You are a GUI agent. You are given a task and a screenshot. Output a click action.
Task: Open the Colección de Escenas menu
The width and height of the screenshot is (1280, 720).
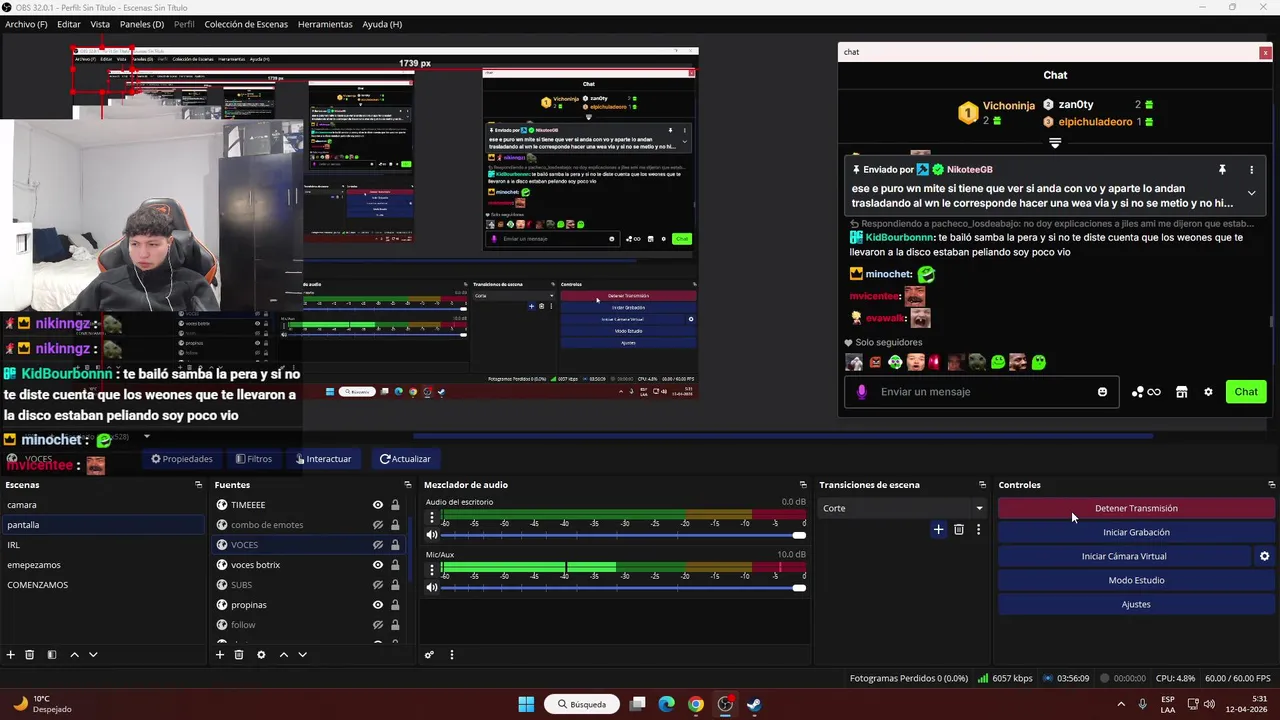click(x=246, y=24)
